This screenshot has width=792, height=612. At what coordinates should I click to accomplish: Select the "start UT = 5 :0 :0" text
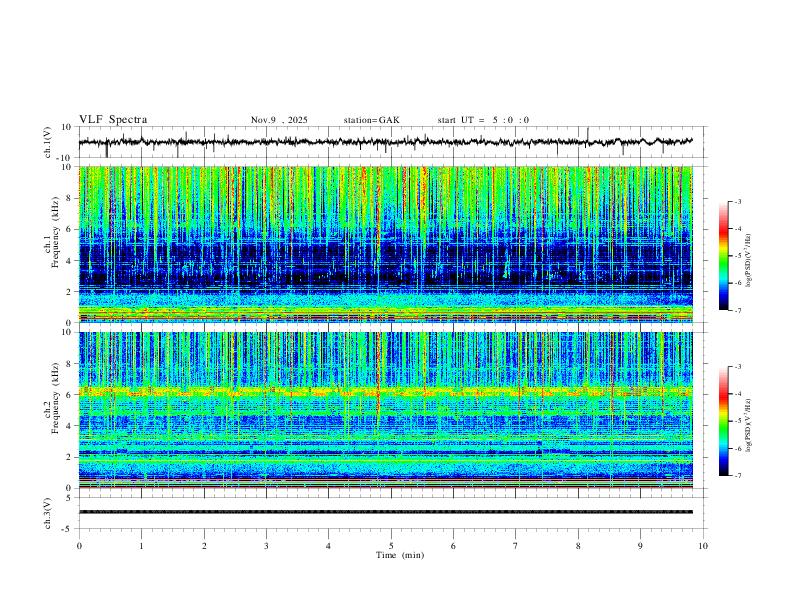coord(483,120)
